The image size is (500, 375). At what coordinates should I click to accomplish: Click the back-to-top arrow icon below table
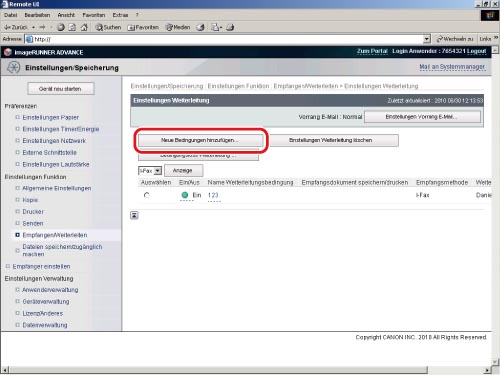pos(134,215)
